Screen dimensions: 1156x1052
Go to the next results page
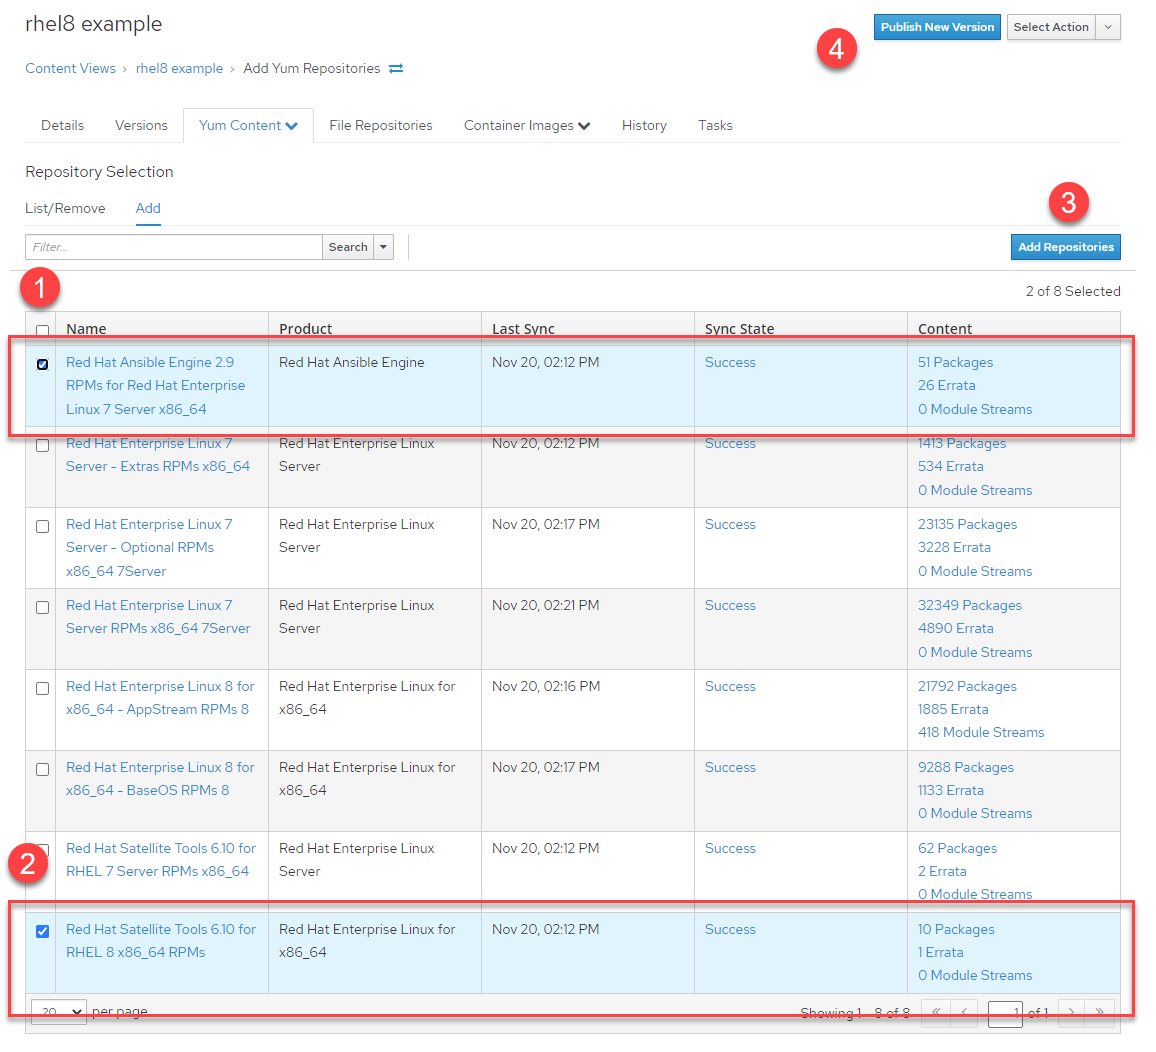click(1071, 1012)
